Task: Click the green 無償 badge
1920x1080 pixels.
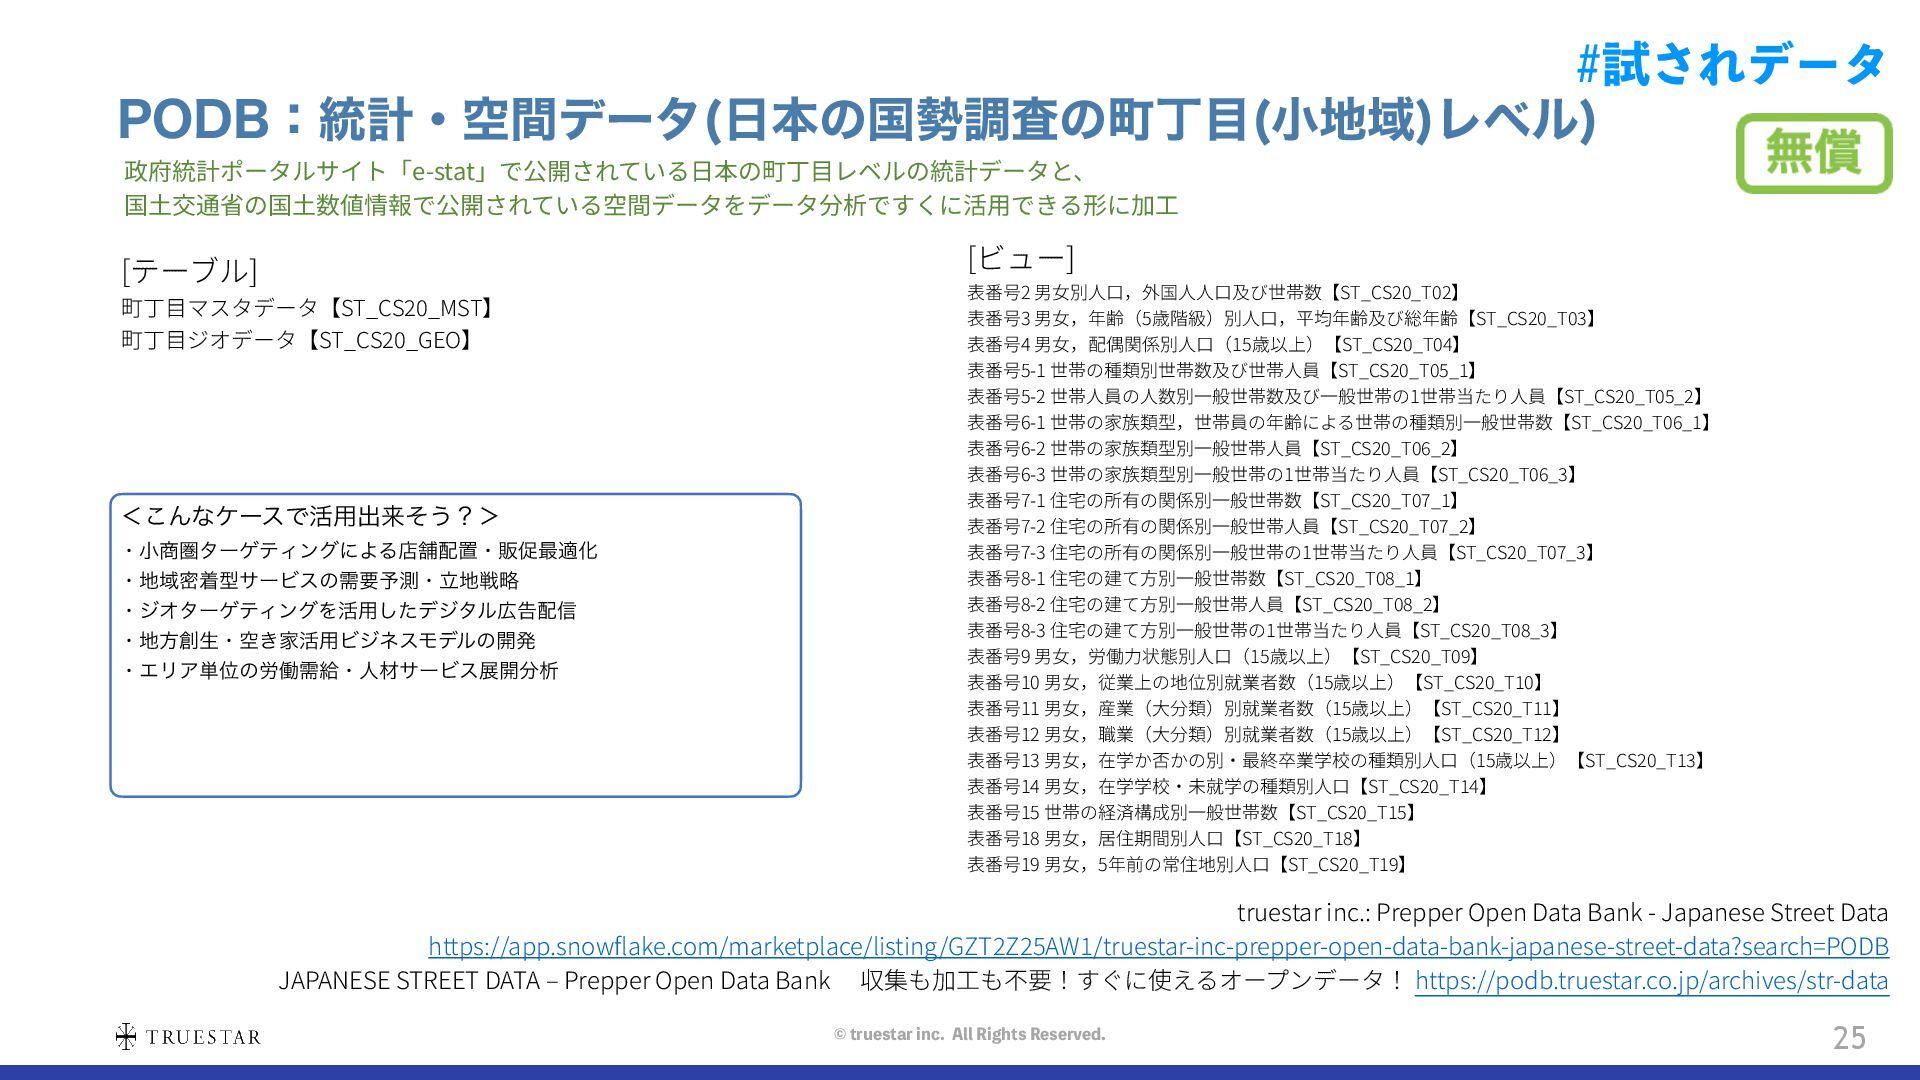Action: (x=1813, y=153)
